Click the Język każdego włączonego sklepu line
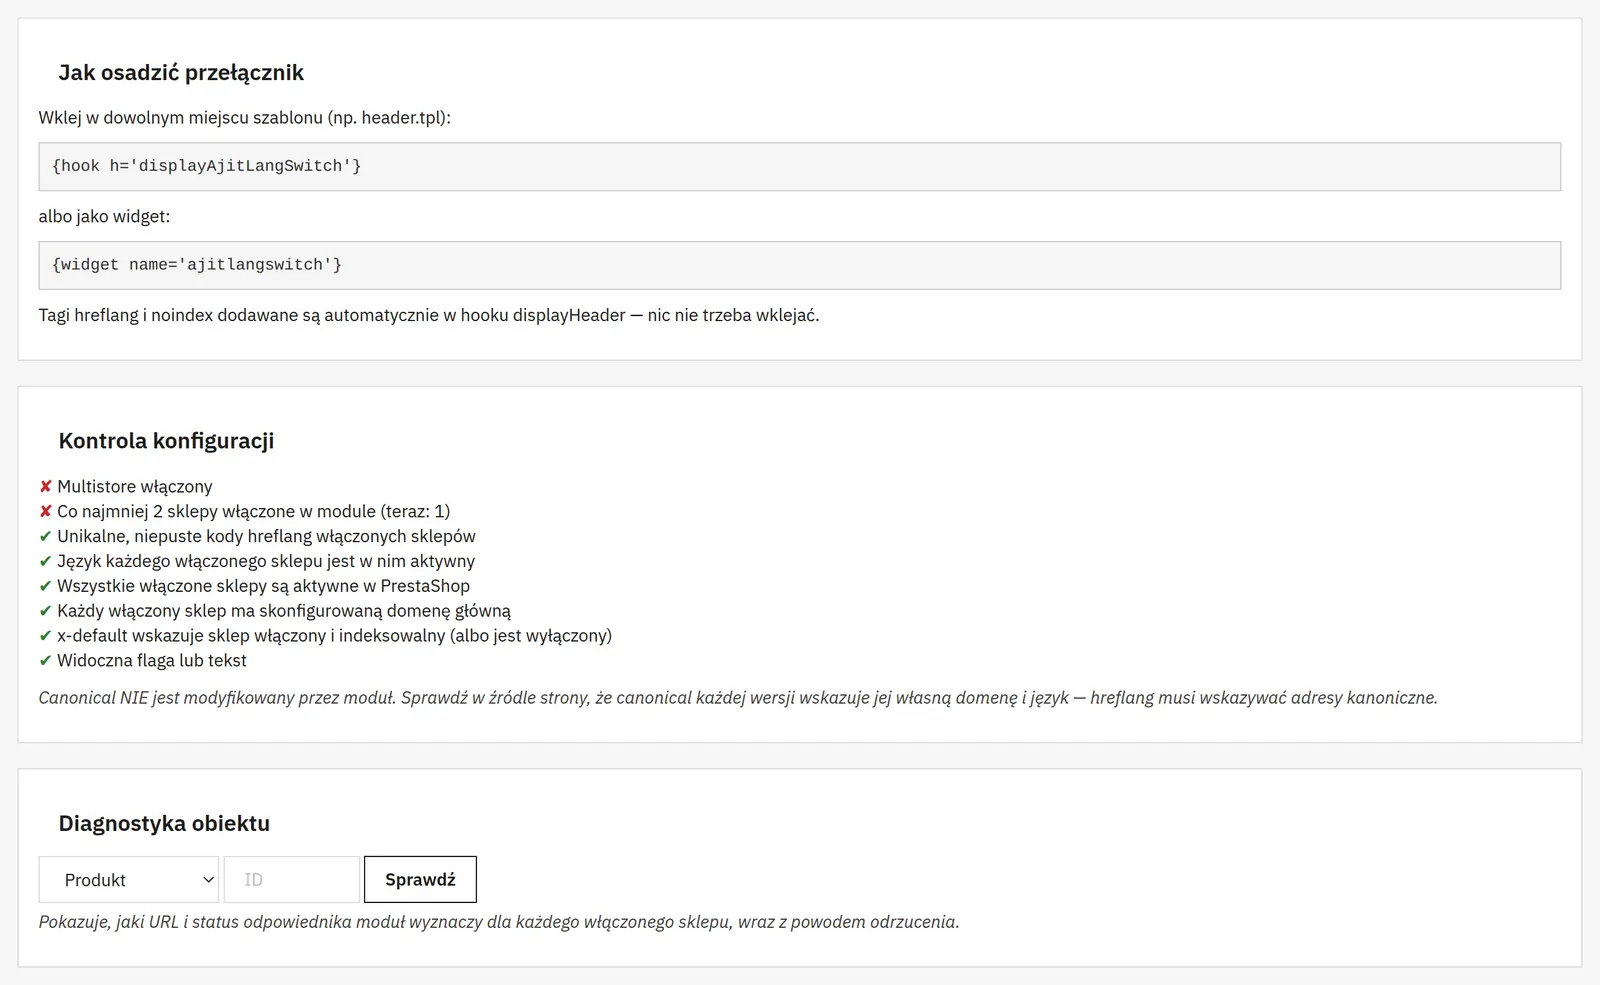The height and width of the screenshot is (985, 1600). 257,562
